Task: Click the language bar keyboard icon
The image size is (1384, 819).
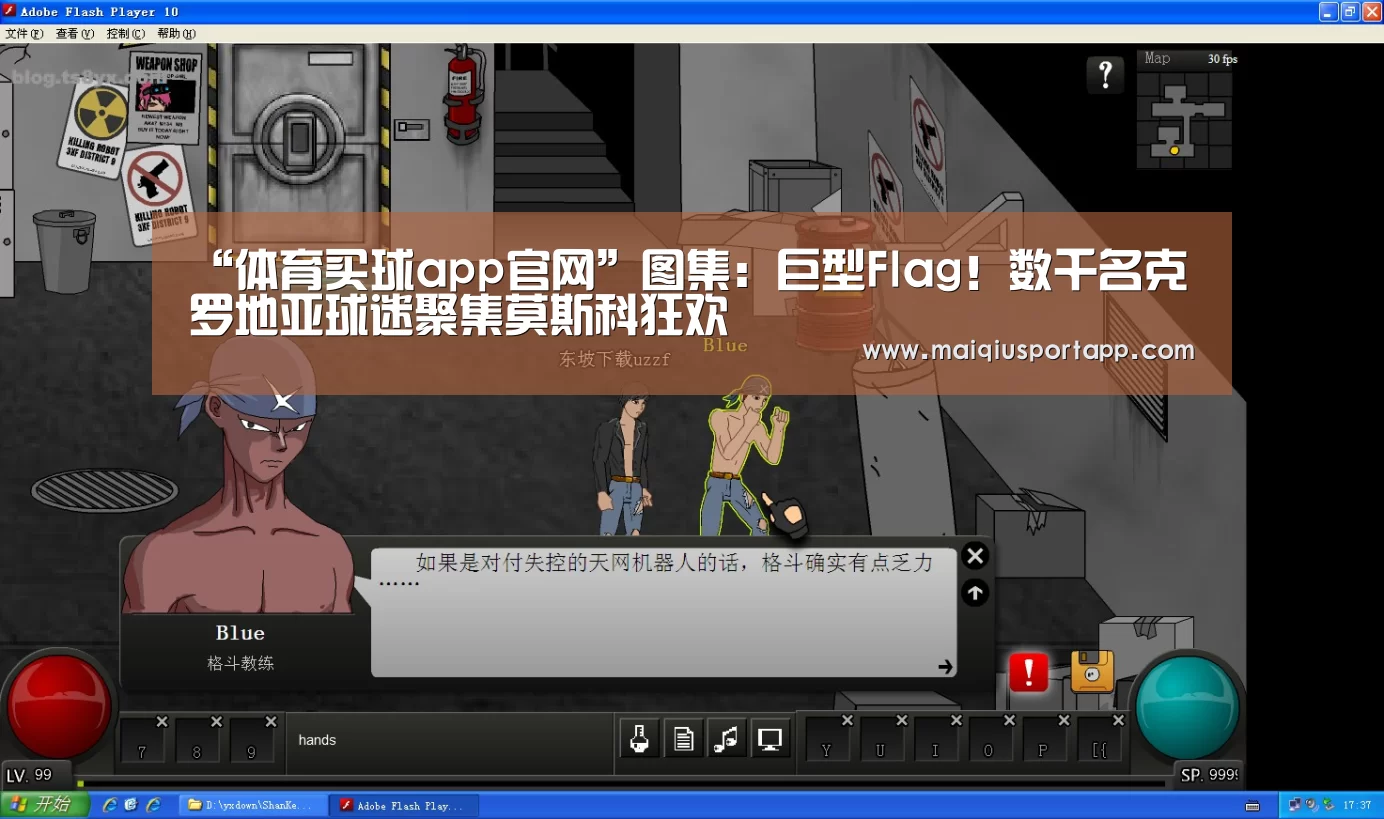Action: [1252, 805]
